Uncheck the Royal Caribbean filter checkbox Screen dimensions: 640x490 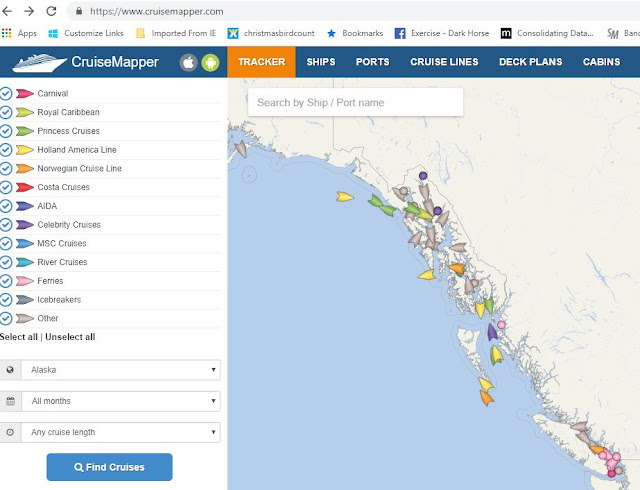6,112
